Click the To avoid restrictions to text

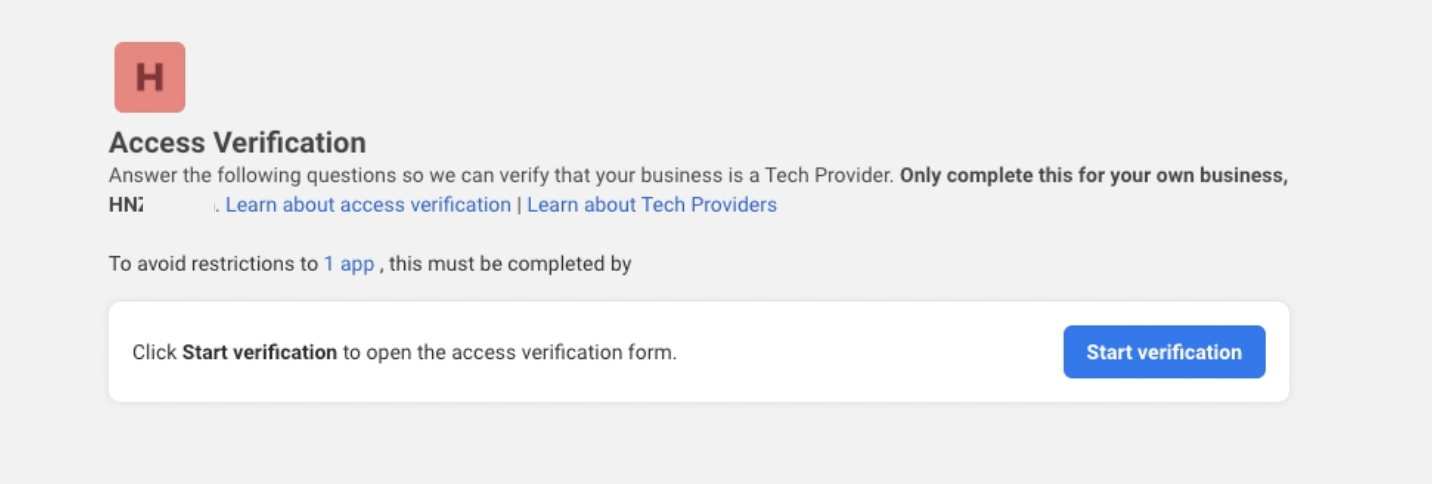pyautogui.click(x=213, y=265)
